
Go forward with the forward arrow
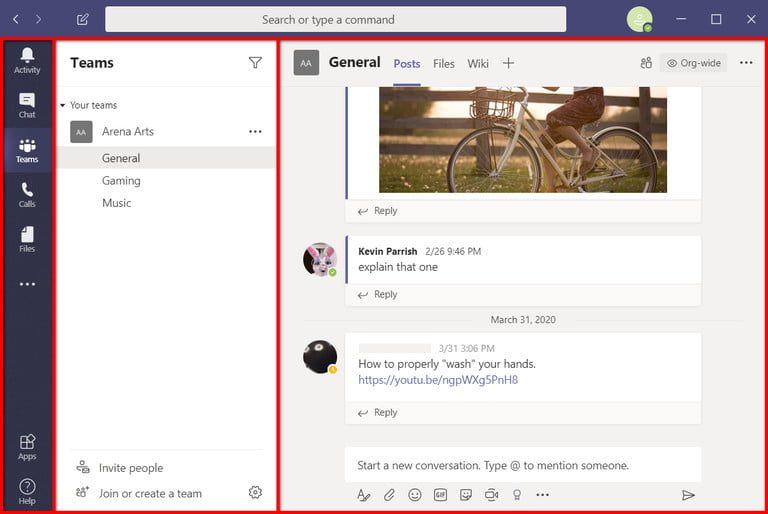(38, 20)
